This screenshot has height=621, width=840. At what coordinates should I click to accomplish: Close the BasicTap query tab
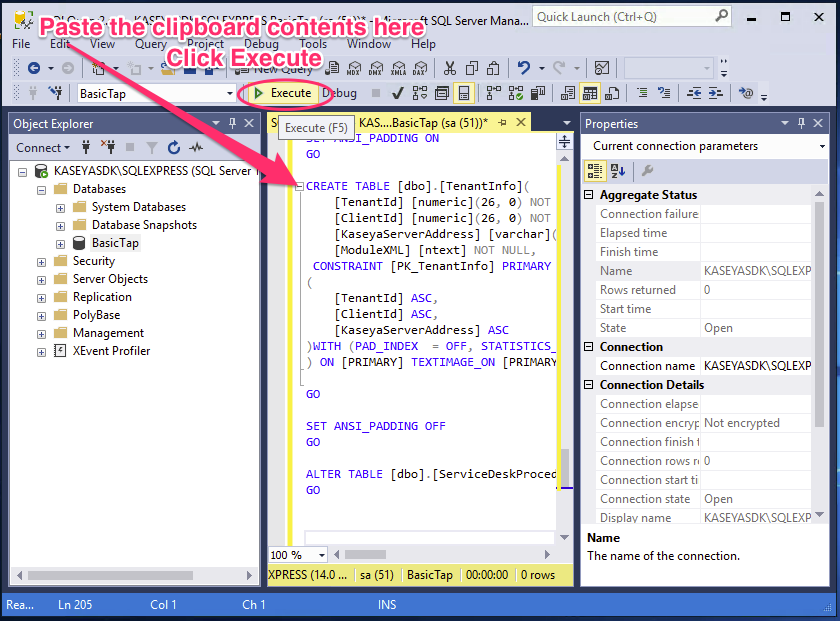(521, 123)
